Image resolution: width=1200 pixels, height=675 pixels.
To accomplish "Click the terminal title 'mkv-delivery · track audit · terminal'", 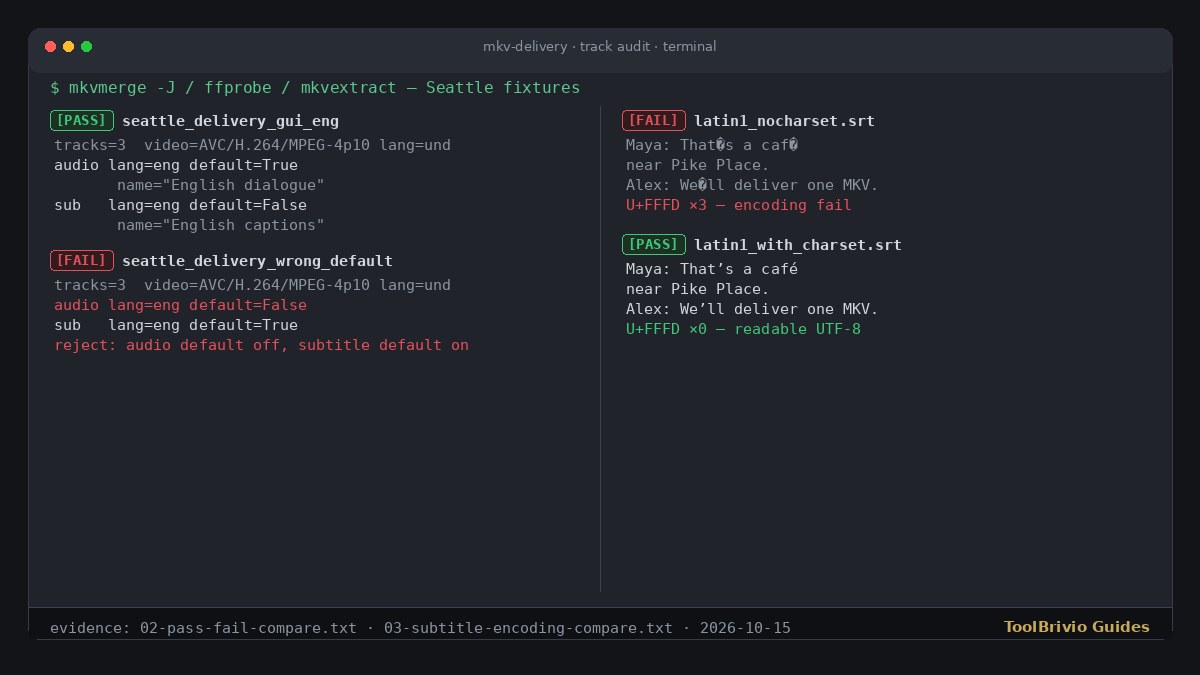I will pyautogui.click(x=600, y=47).
